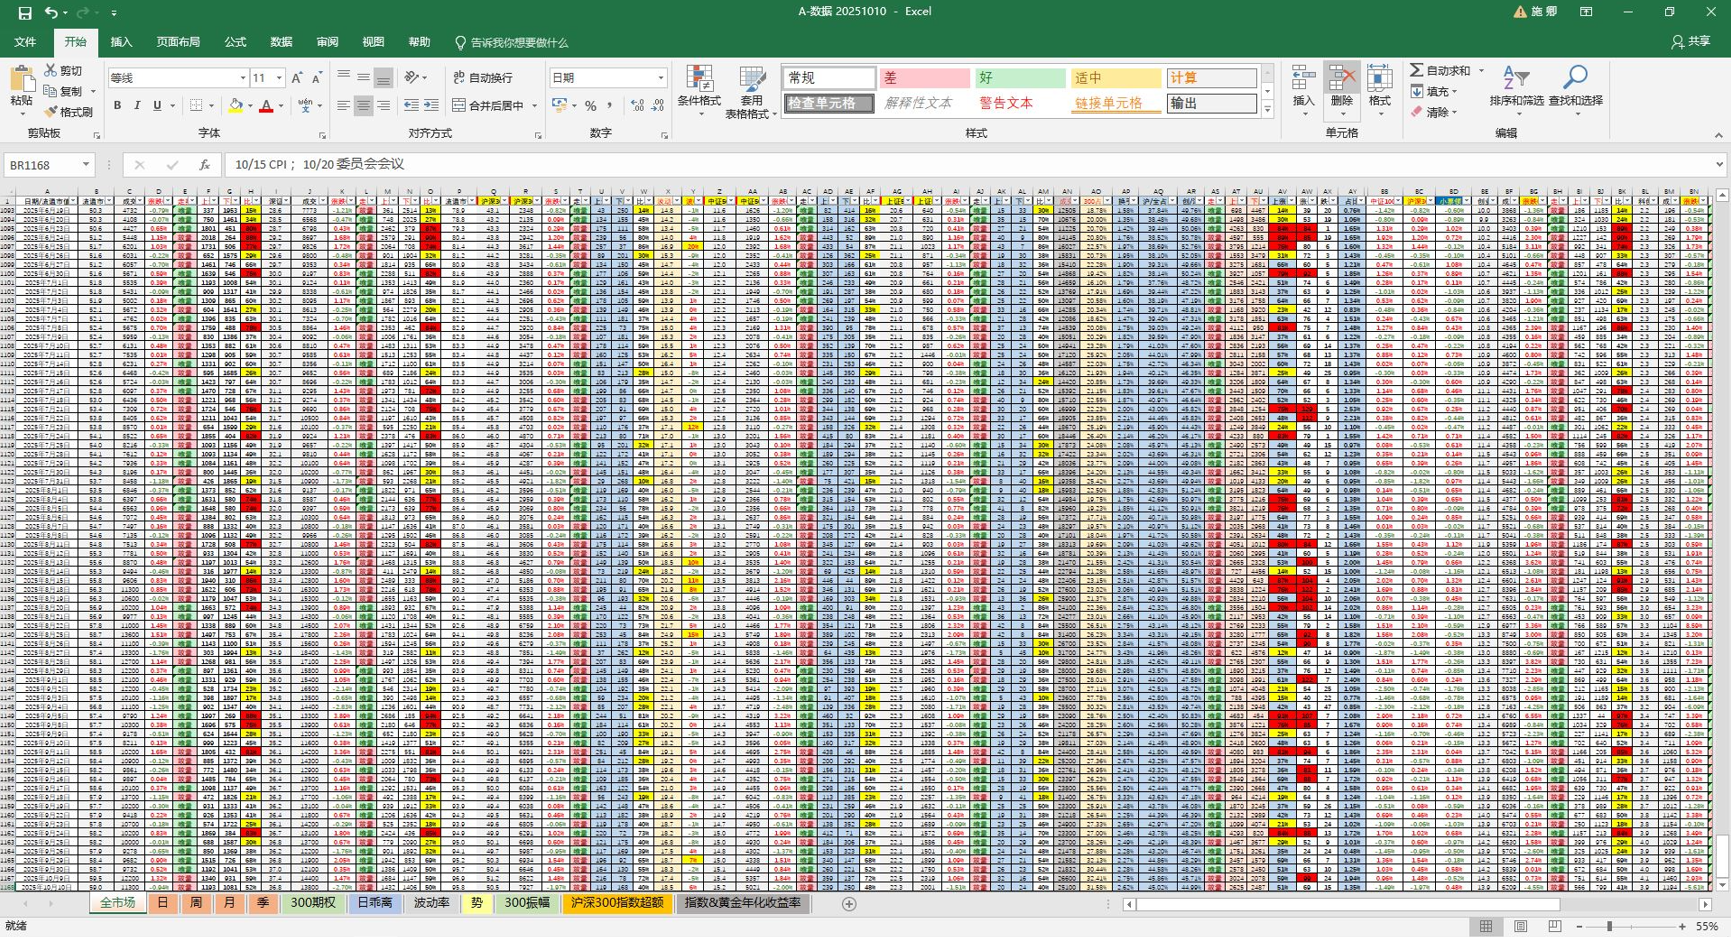Screen dimensions: 1731x937
Task: Open the font name dropdown (等线)
Action: pos(243,78)
